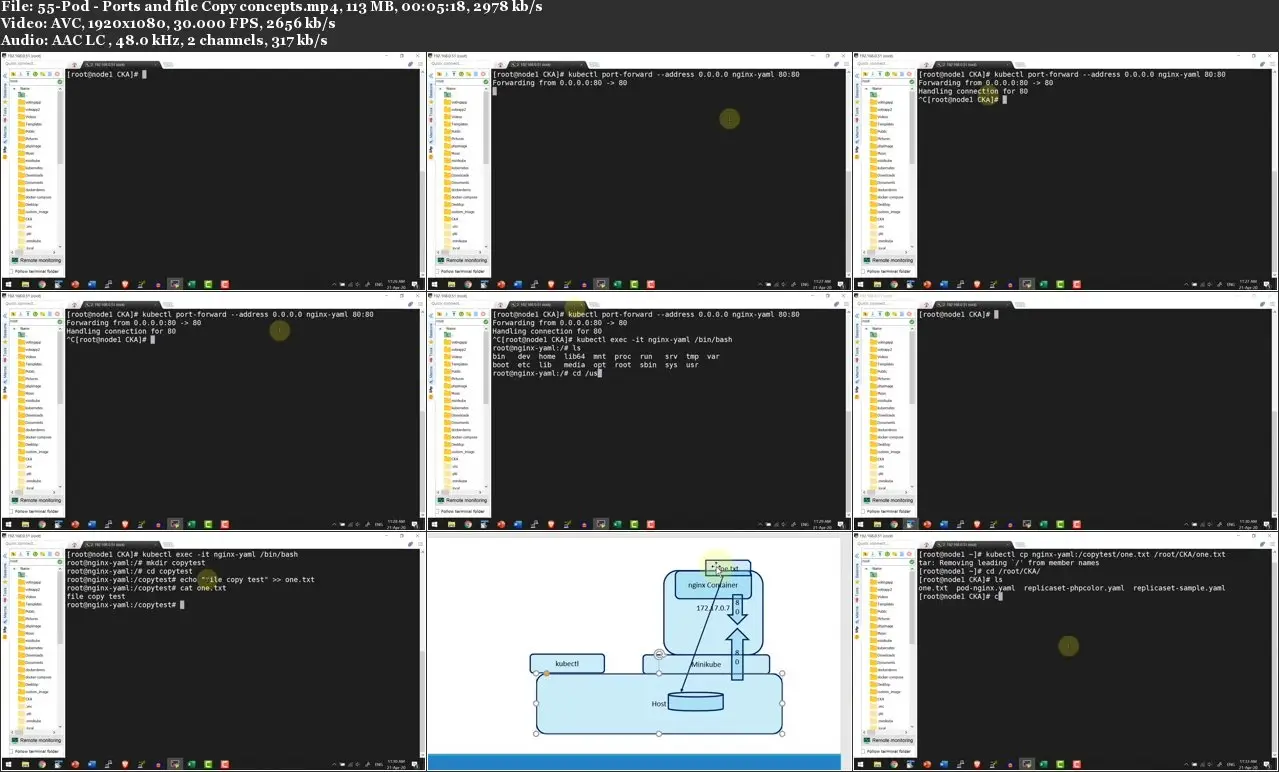Click red delete icon in kubectl cp frame SFTP toolbar
Image resolution: width=1279 pixels, height=772 pixels.
(x=909, y=554)
